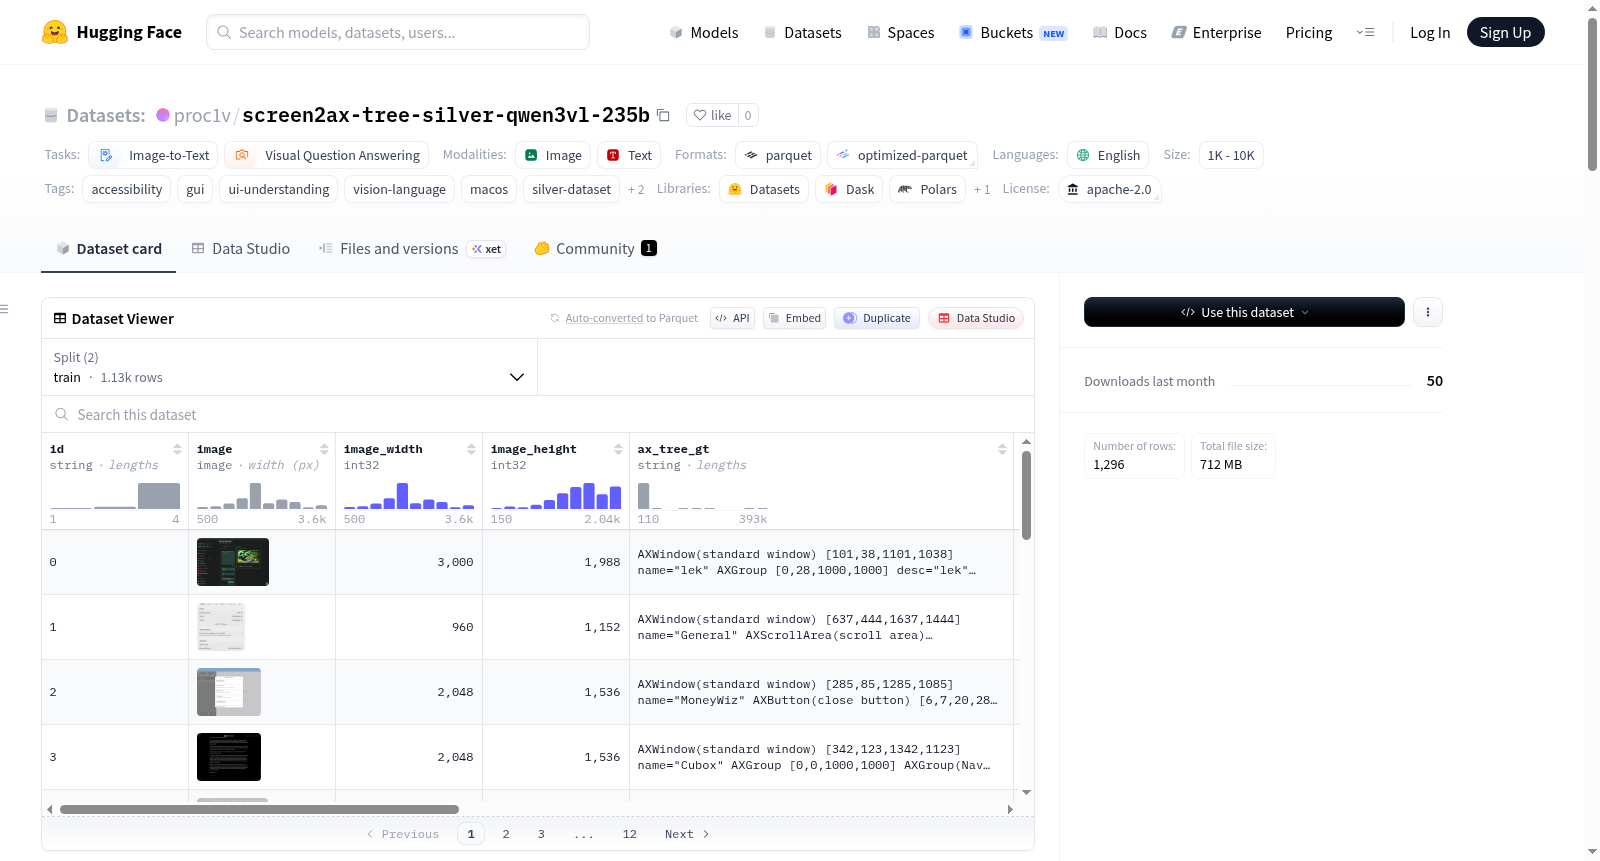Image resolution: width=1600 pixels, height=861 pixels.
Task: Select the Visual Question Answering tag
Action: 326,155
